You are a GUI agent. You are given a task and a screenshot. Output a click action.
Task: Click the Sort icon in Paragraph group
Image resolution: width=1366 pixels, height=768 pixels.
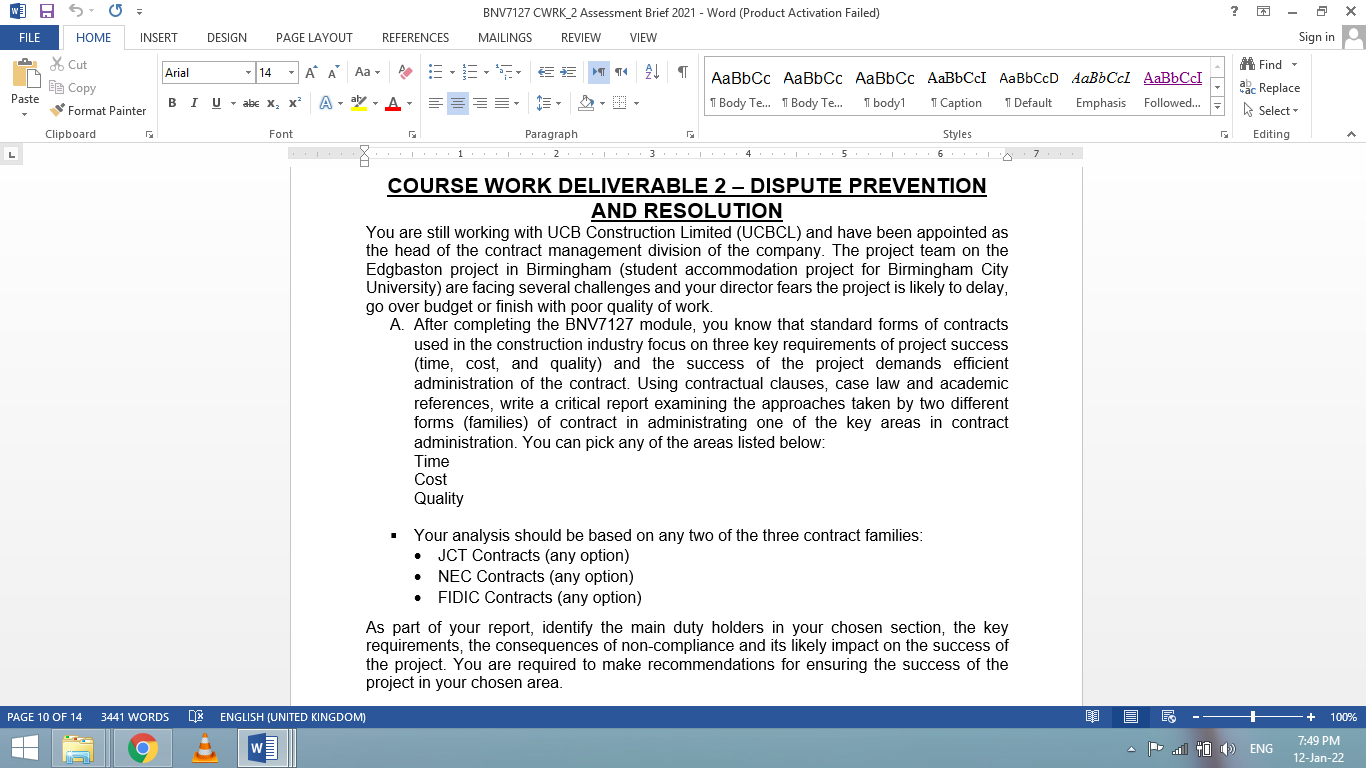pos(651,73)
